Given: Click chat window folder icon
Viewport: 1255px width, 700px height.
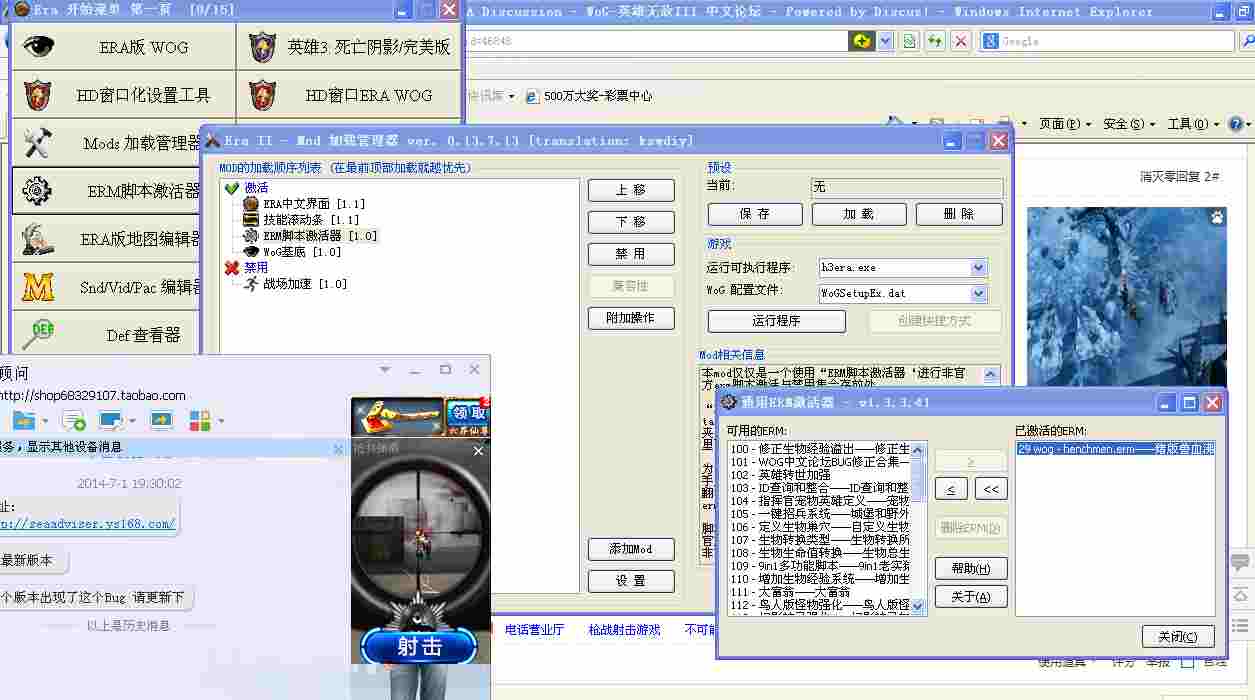Looking at the screenshot, I should click(24, 420).
